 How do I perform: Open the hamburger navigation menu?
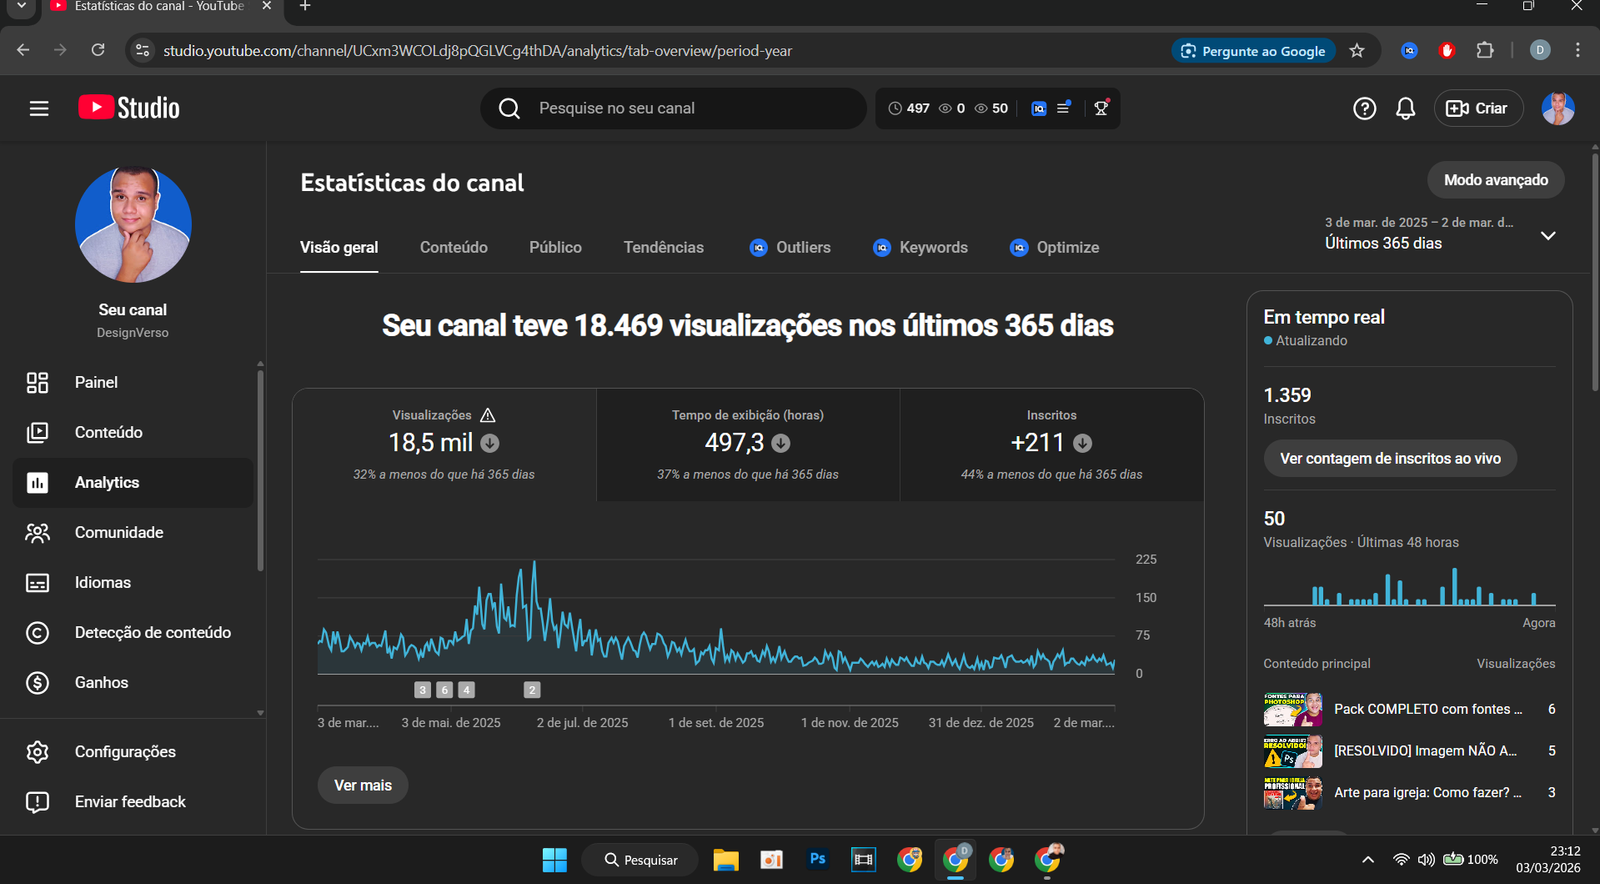(39, 108)
